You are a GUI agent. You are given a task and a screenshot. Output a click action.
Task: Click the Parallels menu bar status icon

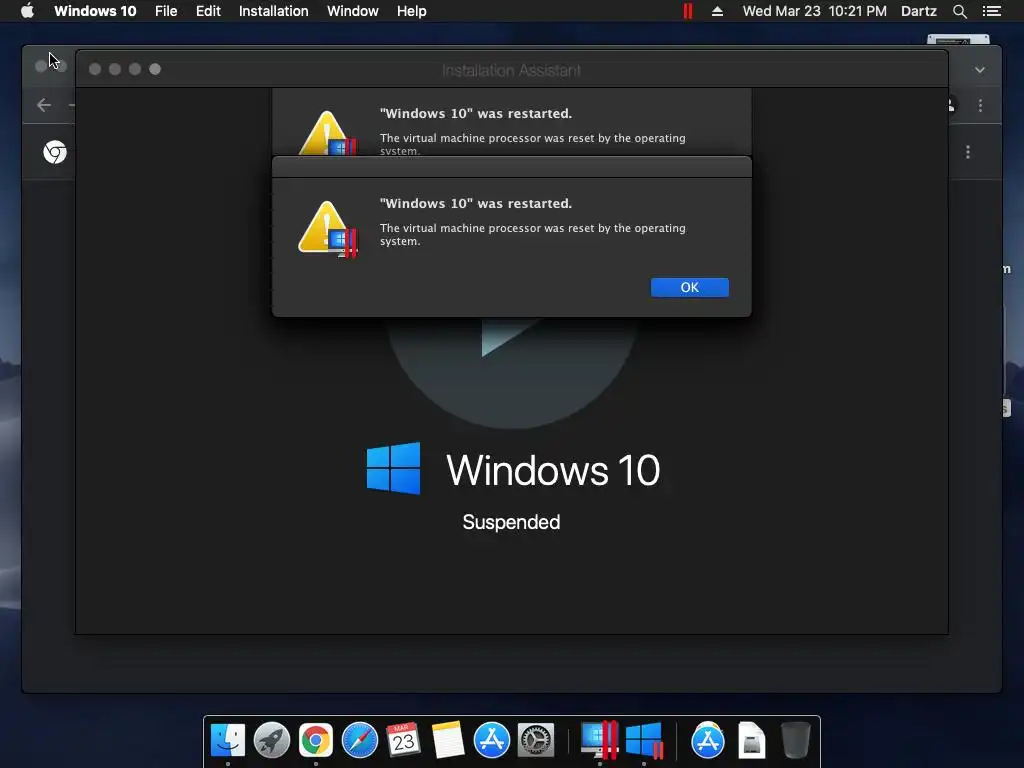pos(688,11)
